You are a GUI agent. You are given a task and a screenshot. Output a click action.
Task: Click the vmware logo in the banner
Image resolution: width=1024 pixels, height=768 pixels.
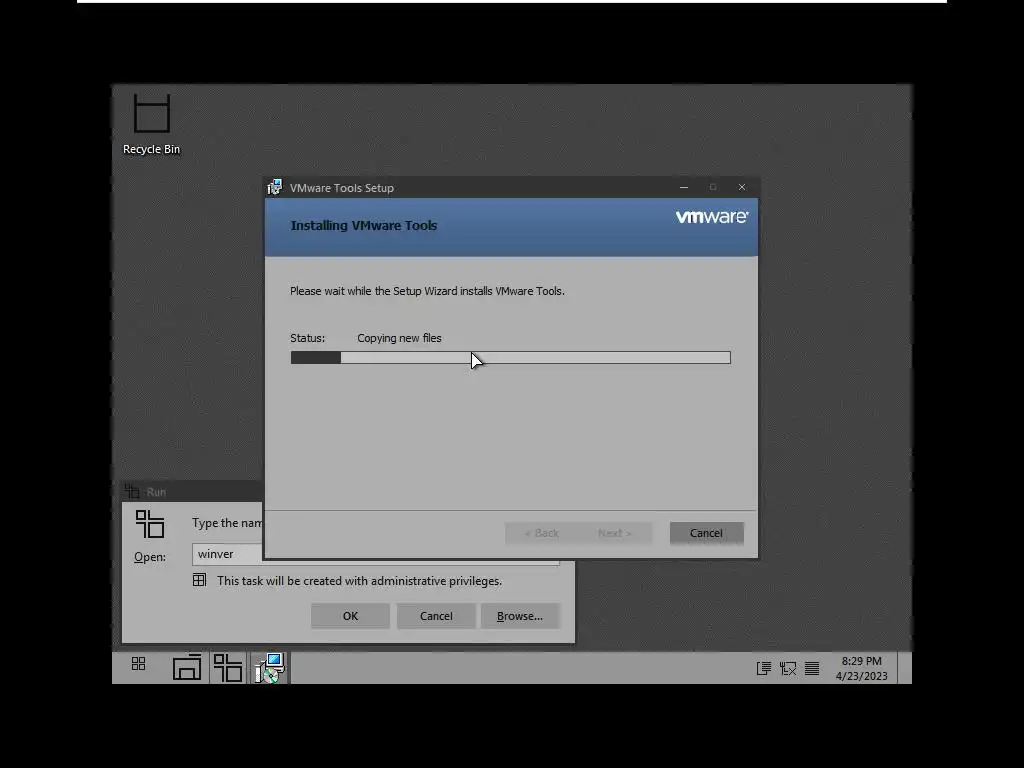(x=712, y=217)
